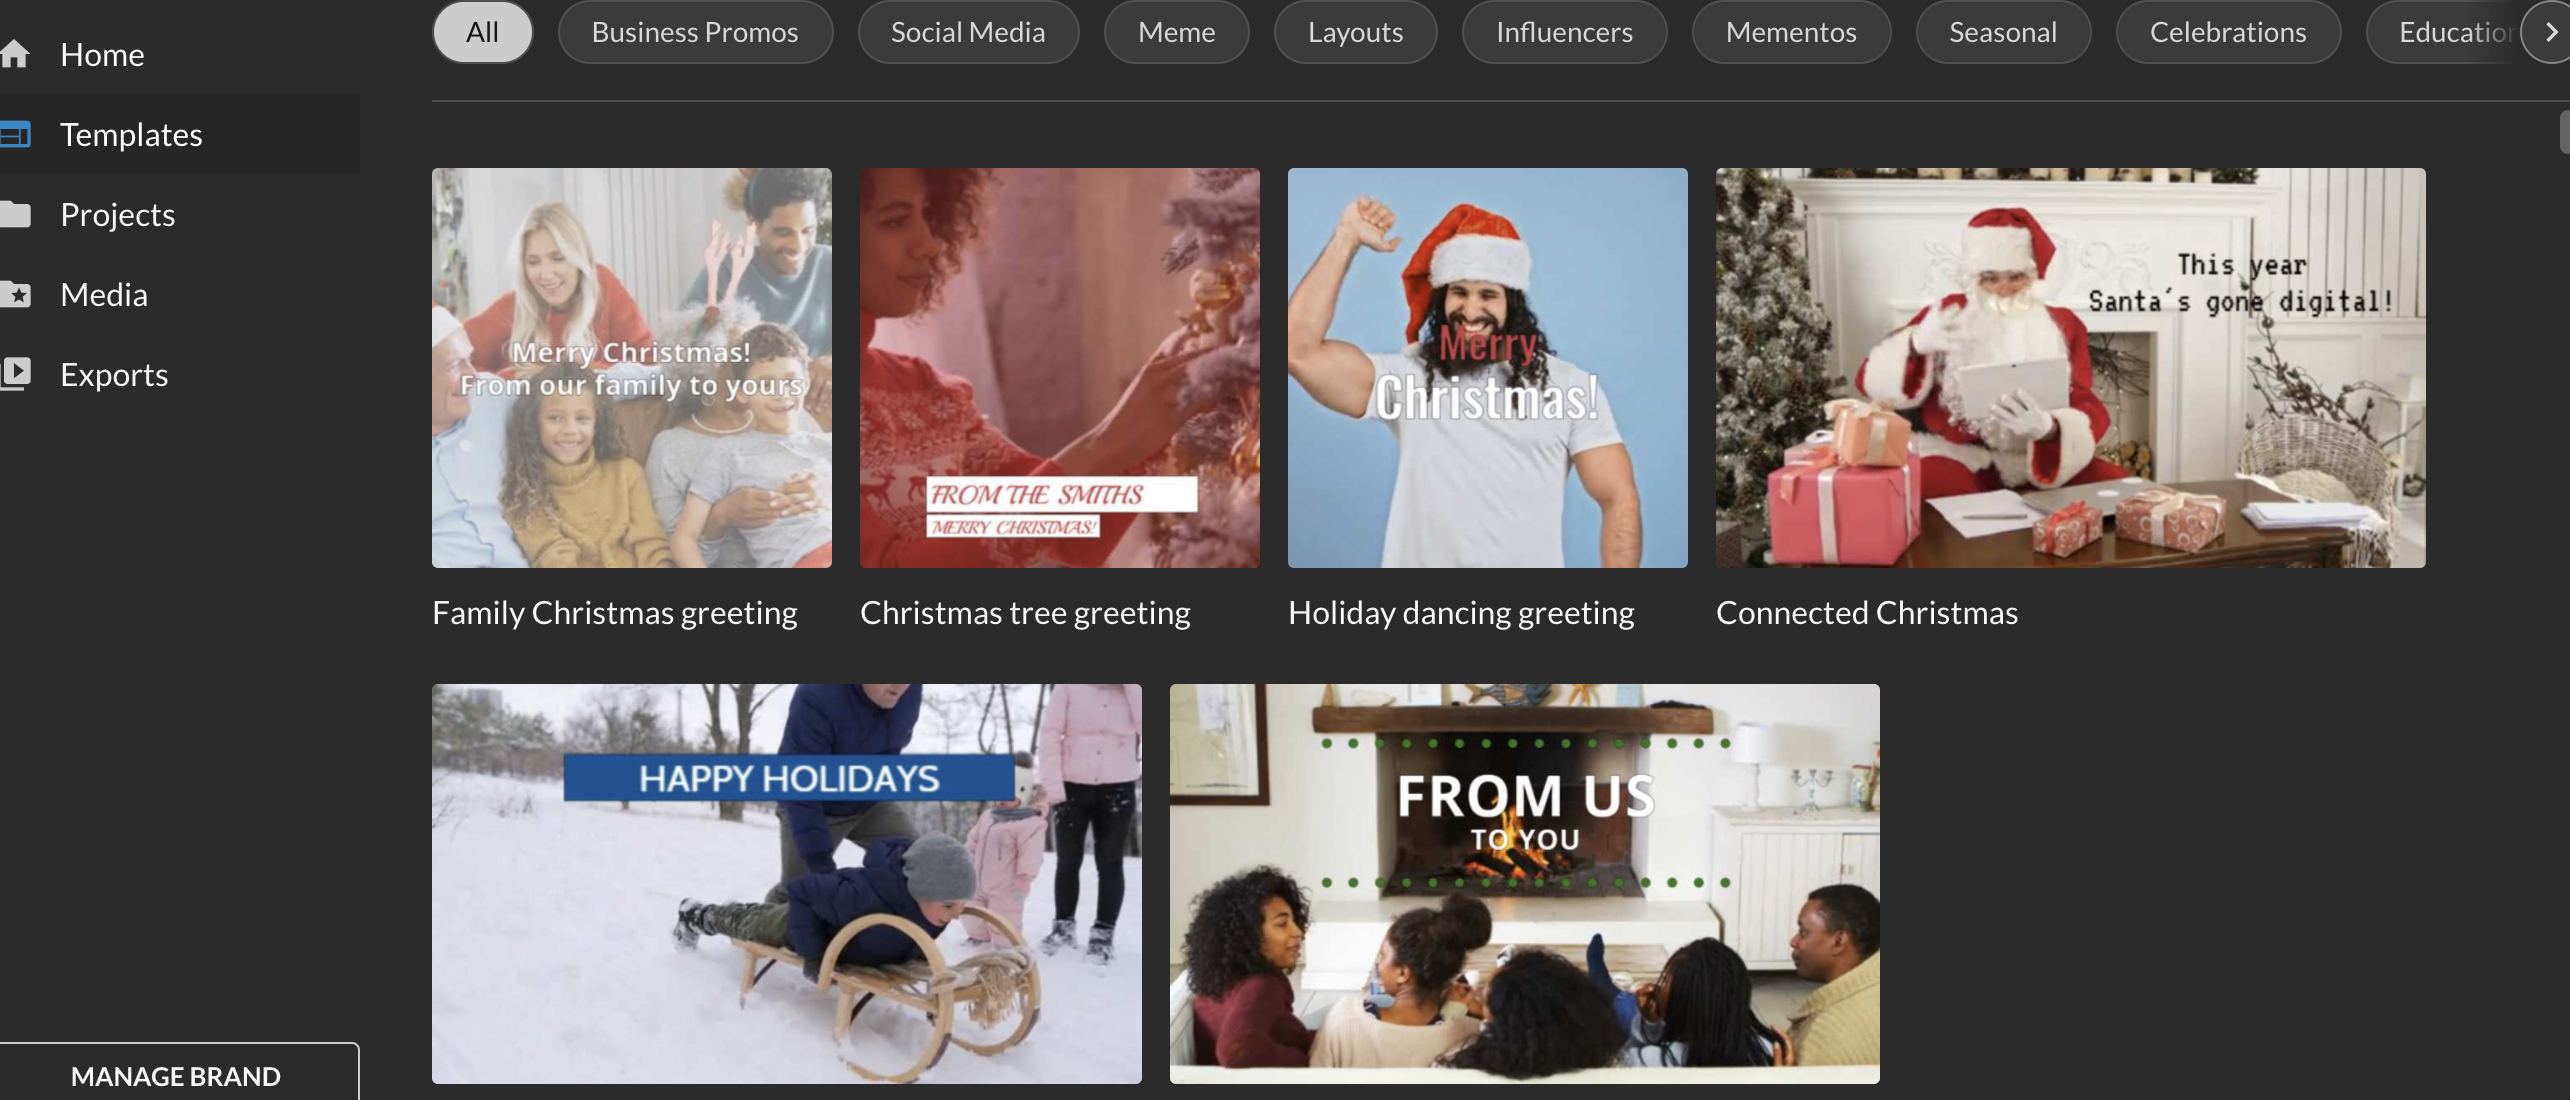The height and width of the screenshot is (1100, 2570).
Task: Select the Holiday dancing greeting thumbnail
Action: tap(1487, 368)
